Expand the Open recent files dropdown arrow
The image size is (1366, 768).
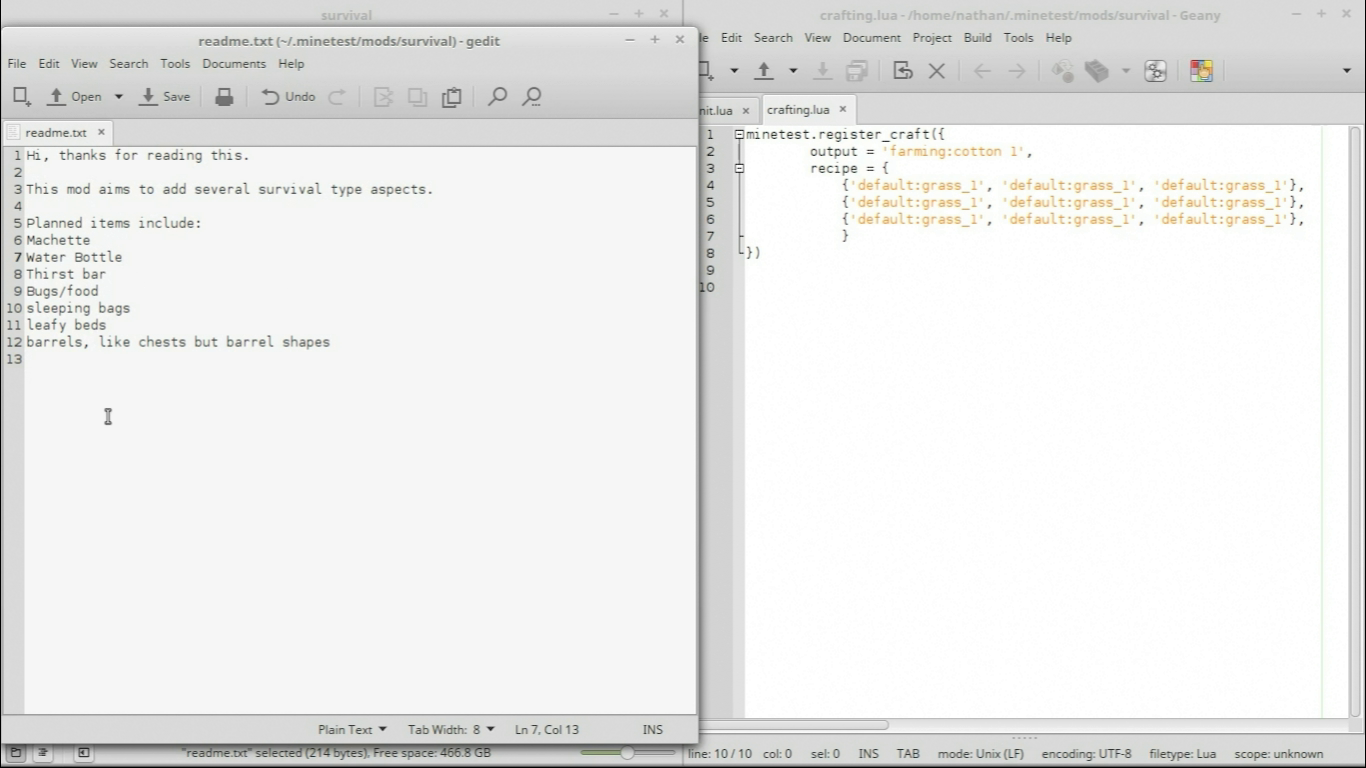(118, 97)
